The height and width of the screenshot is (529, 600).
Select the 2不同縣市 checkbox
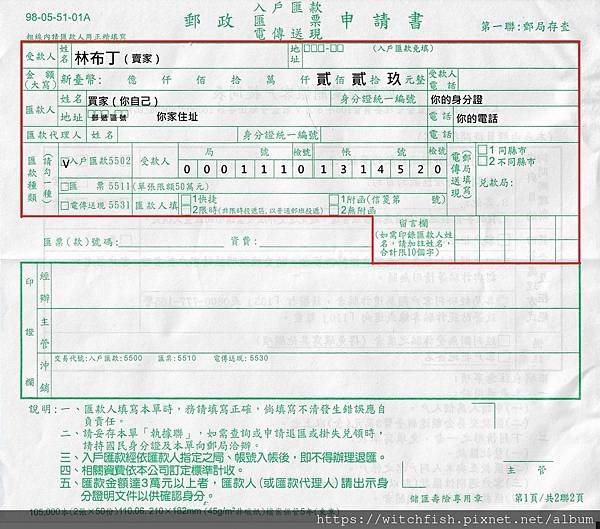[x=483, y=161]
